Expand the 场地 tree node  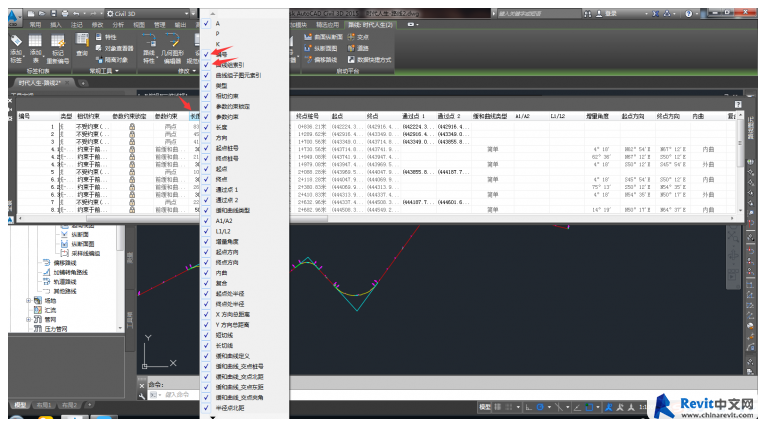click(29, 301)
